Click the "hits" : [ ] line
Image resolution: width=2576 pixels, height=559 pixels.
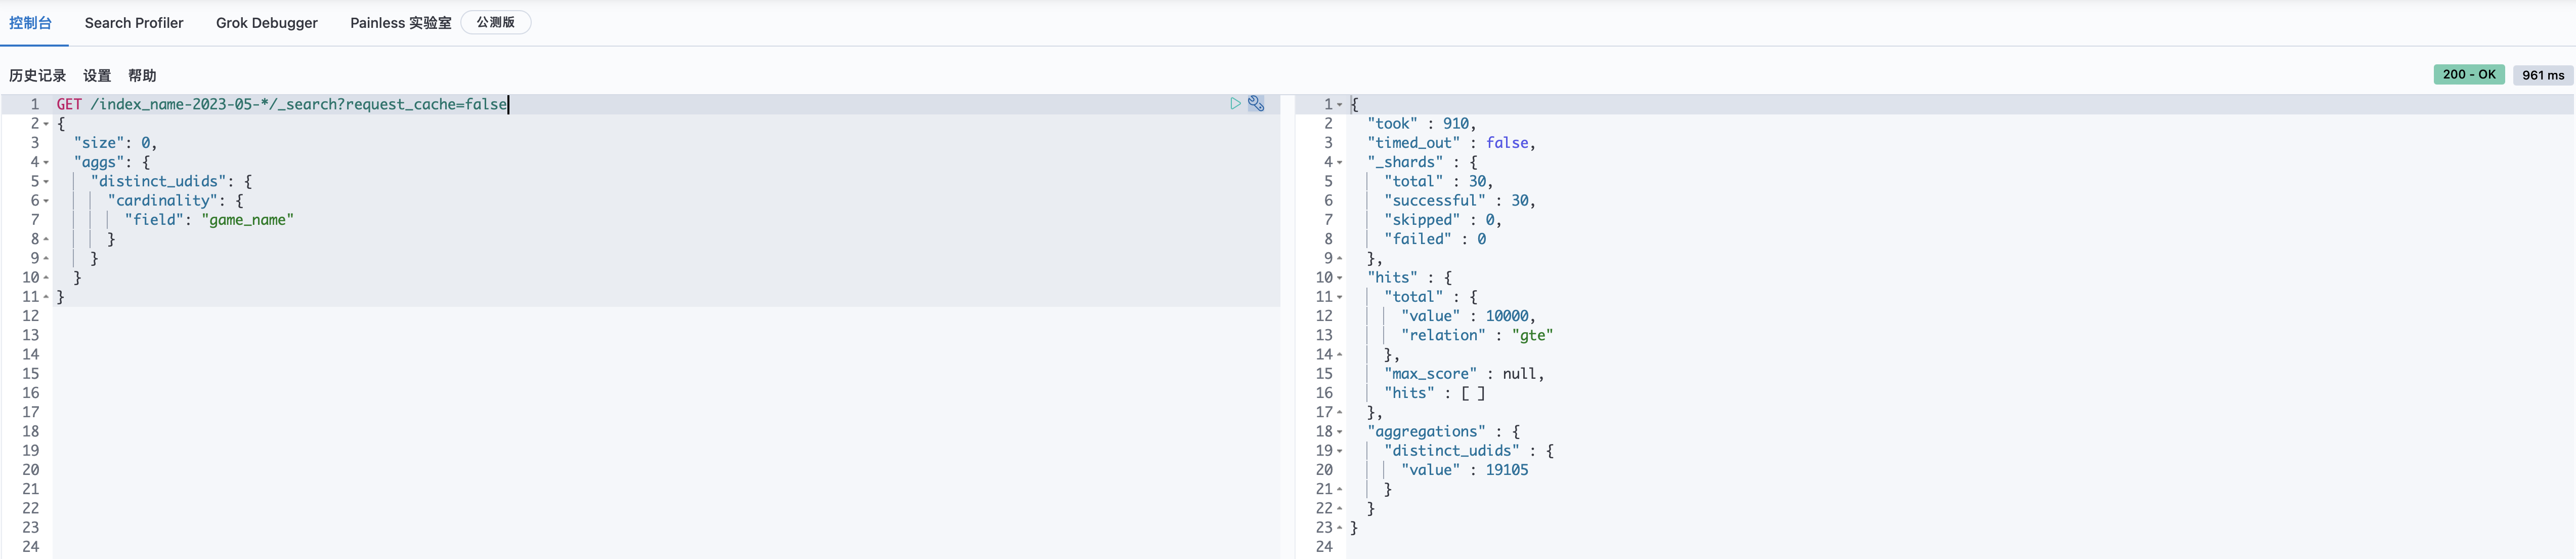(1434, 393)
